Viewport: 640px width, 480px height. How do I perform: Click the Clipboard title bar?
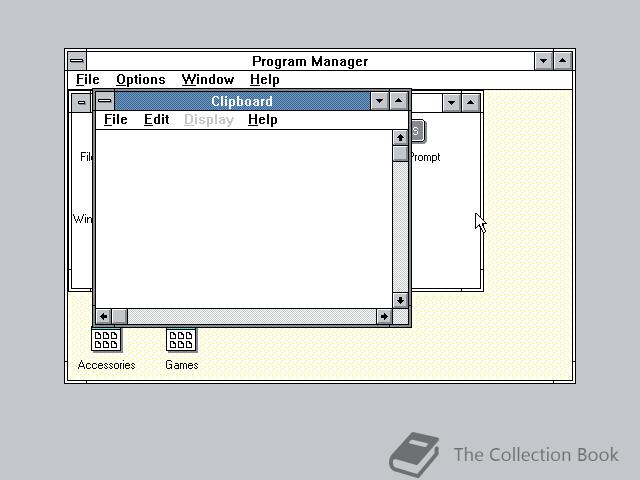pyautogui.click(x=242, y=101)
